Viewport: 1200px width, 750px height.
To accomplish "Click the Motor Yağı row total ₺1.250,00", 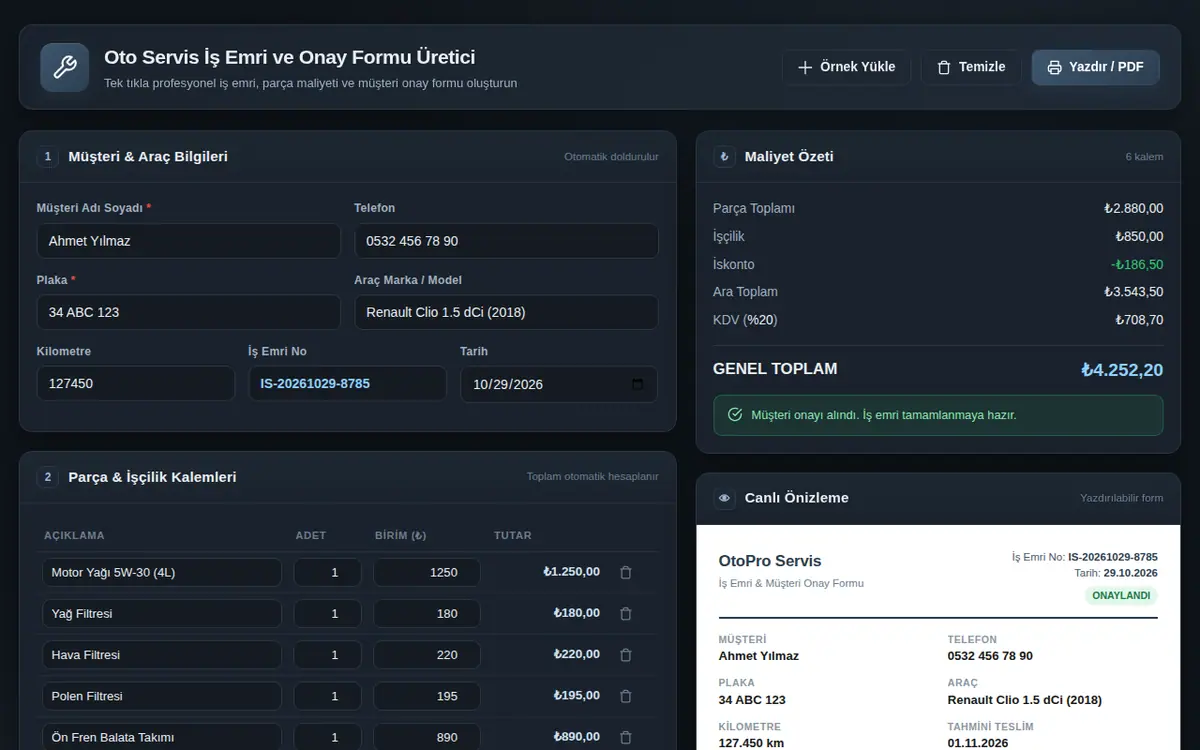I will (572, 572).
